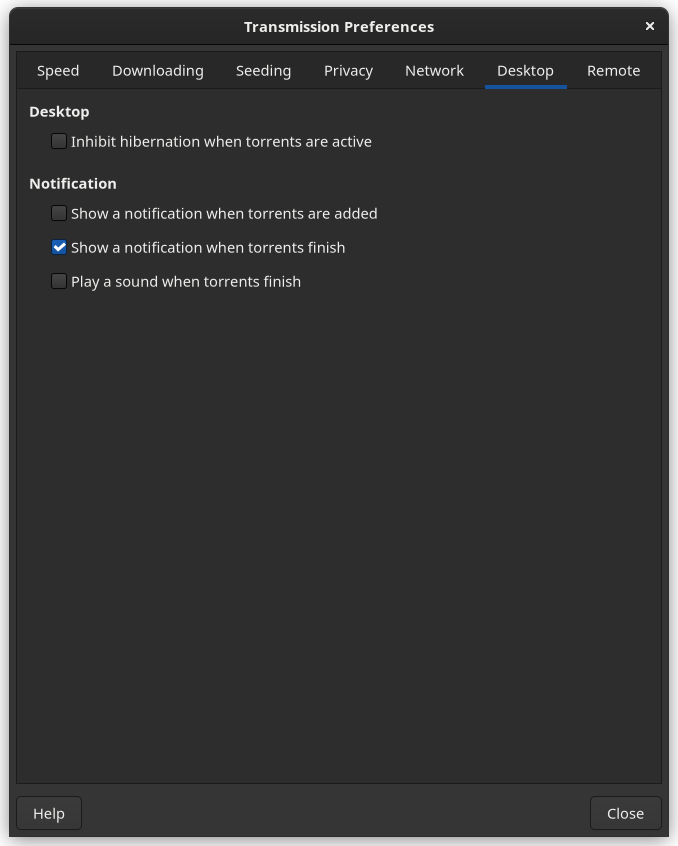The image size is (678, 846).
Task: Click the Close button
Action: (625, 813)
